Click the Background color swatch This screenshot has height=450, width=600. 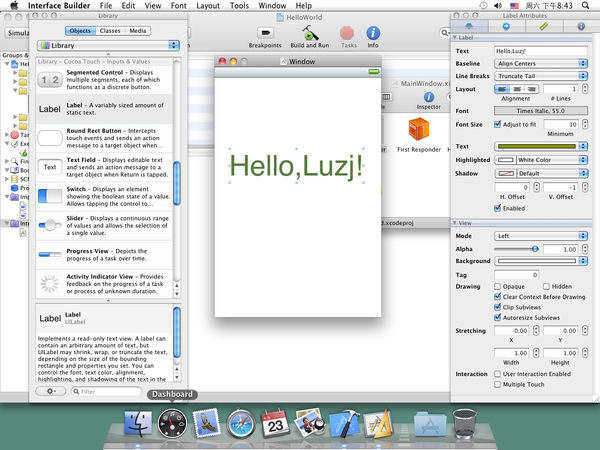coord(537,261)
